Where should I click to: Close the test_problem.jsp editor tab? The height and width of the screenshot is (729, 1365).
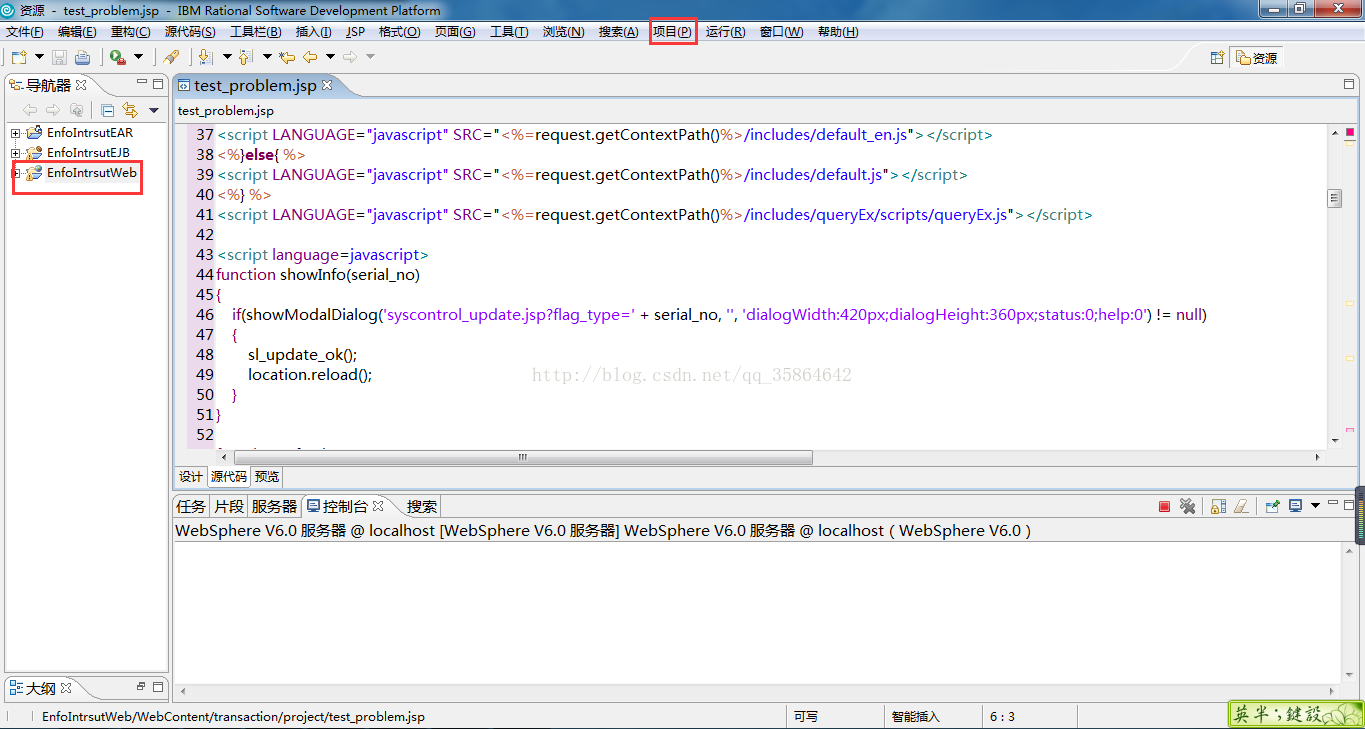(327, 85)
